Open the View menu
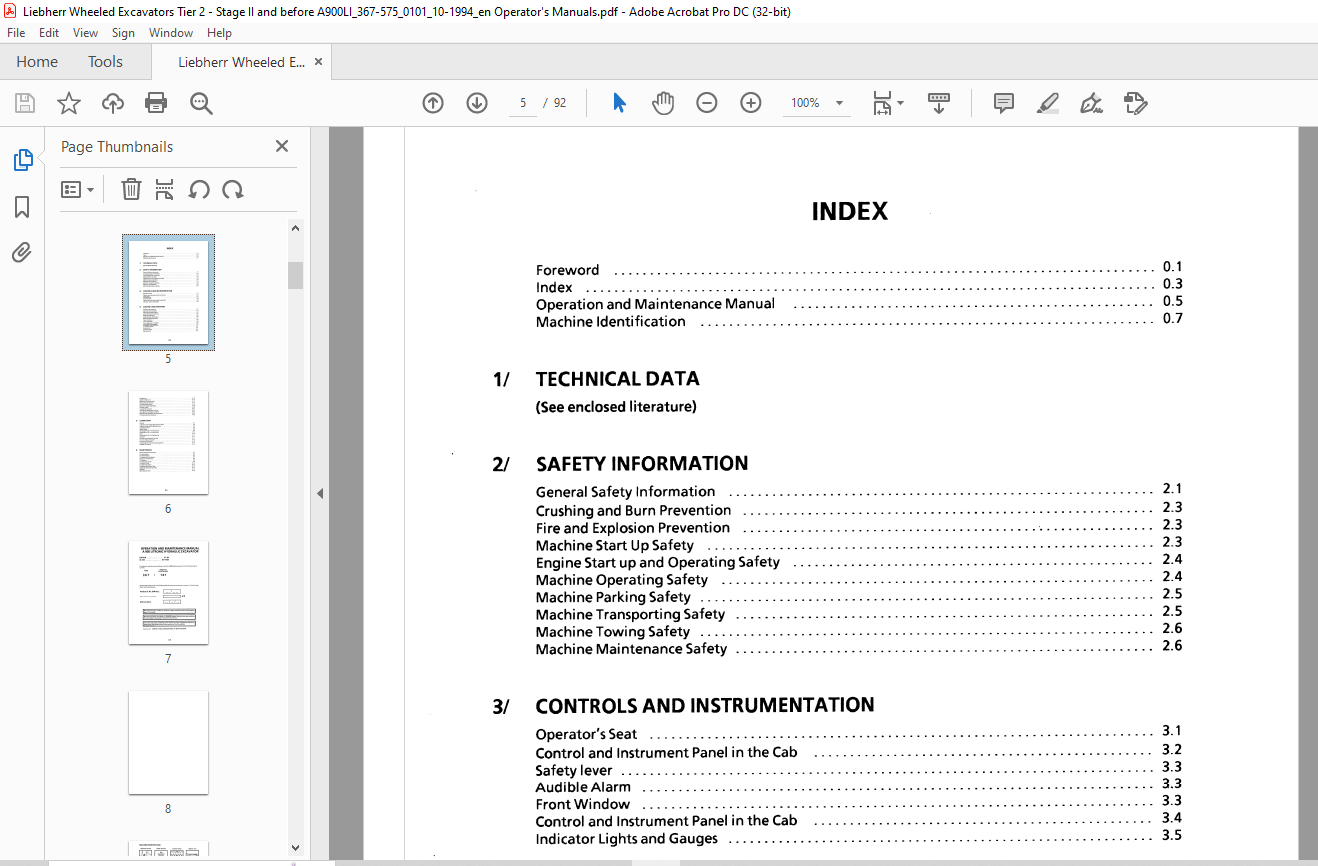 (x=85, y=33)
